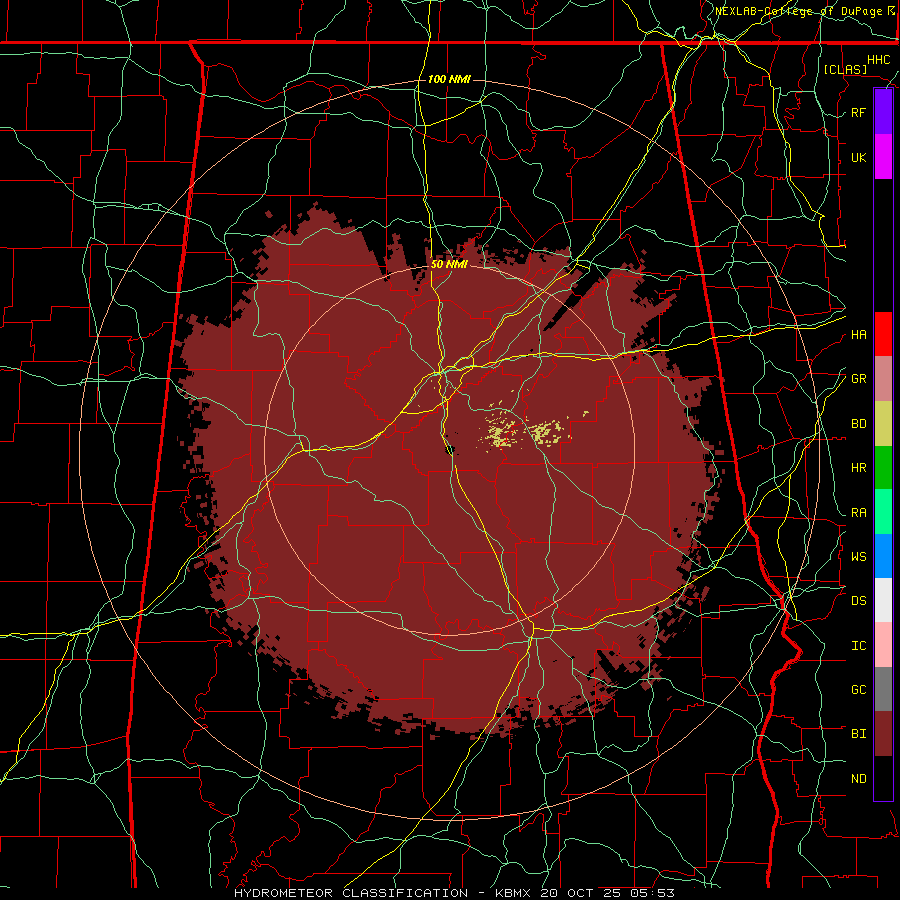The height and width of the screenshot is (900, 900).
Task: Click the KBMX radar site identifier
Action: click(x=513, y=893)
